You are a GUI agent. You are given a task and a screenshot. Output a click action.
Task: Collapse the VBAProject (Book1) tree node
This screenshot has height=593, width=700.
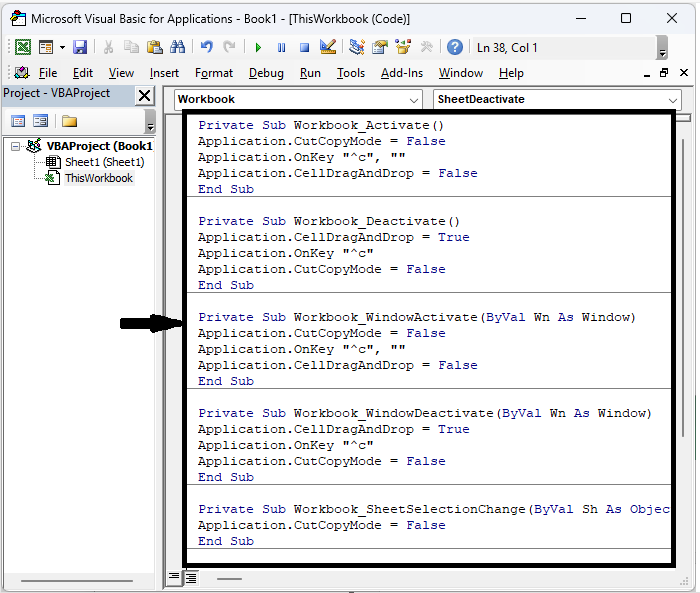(x=17, y=146)
